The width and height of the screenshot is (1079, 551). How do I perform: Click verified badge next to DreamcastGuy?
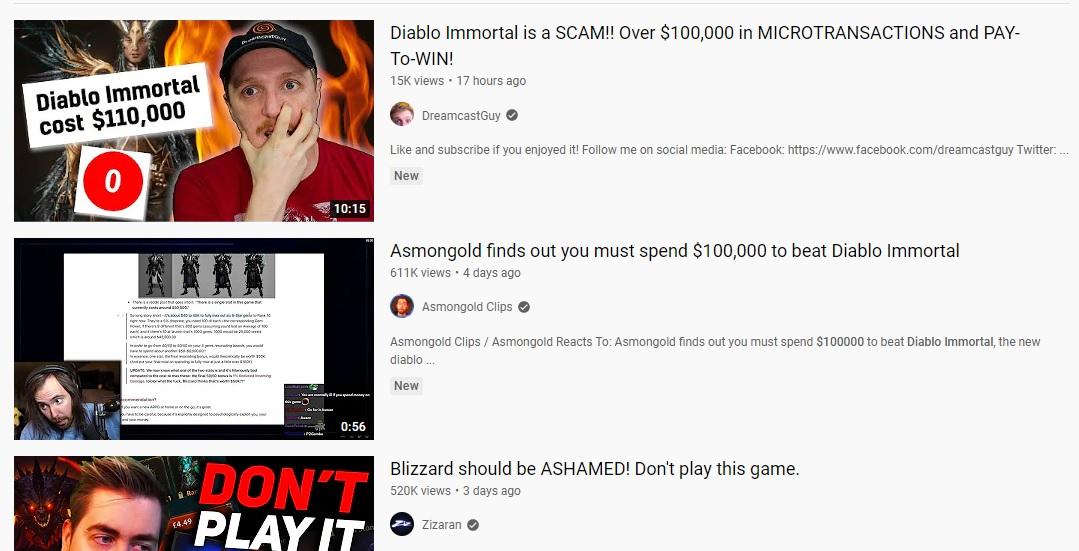click(x=512, y=116)
